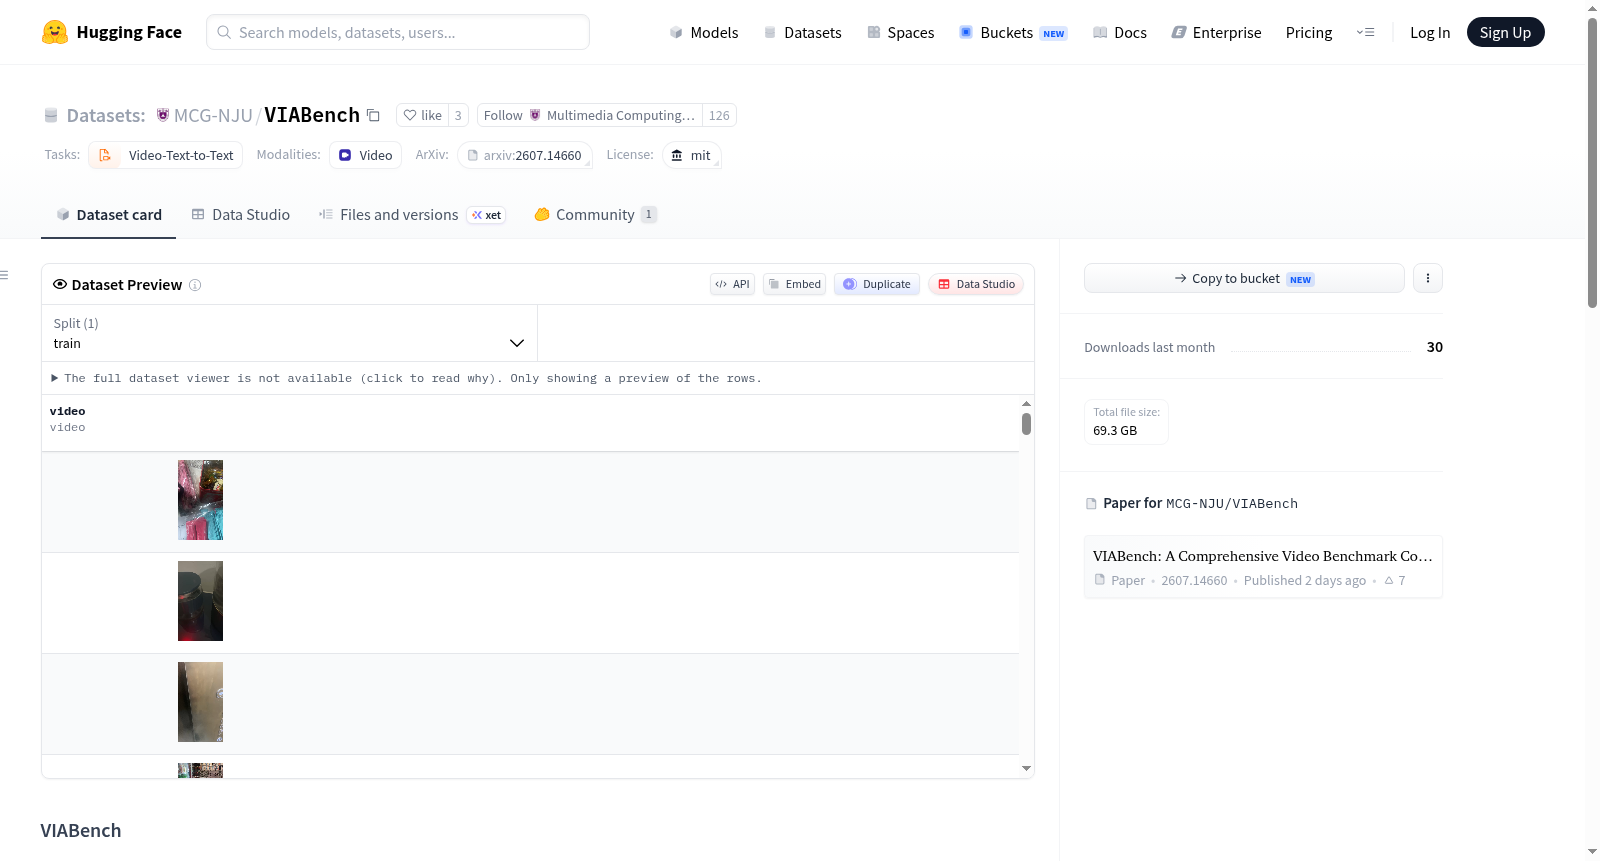Viewport: 1600px width, 861px height.
Task: Click the magnifier icon in the search bar
Action: [225, 32]
